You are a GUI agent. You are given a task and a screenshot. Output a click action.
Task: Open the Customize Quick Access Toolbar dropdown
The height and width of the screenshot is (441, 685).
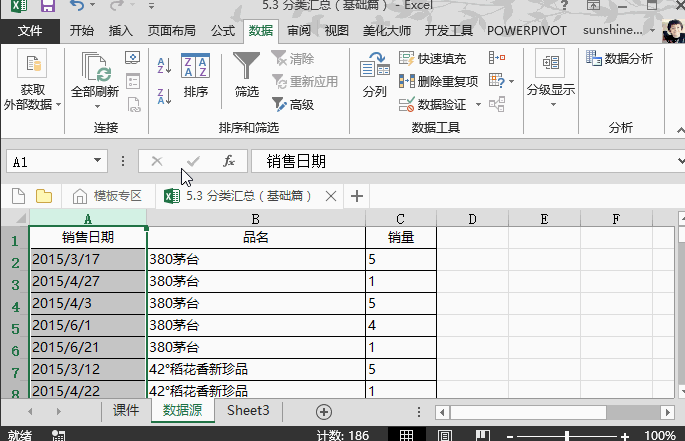click(151, 6)
